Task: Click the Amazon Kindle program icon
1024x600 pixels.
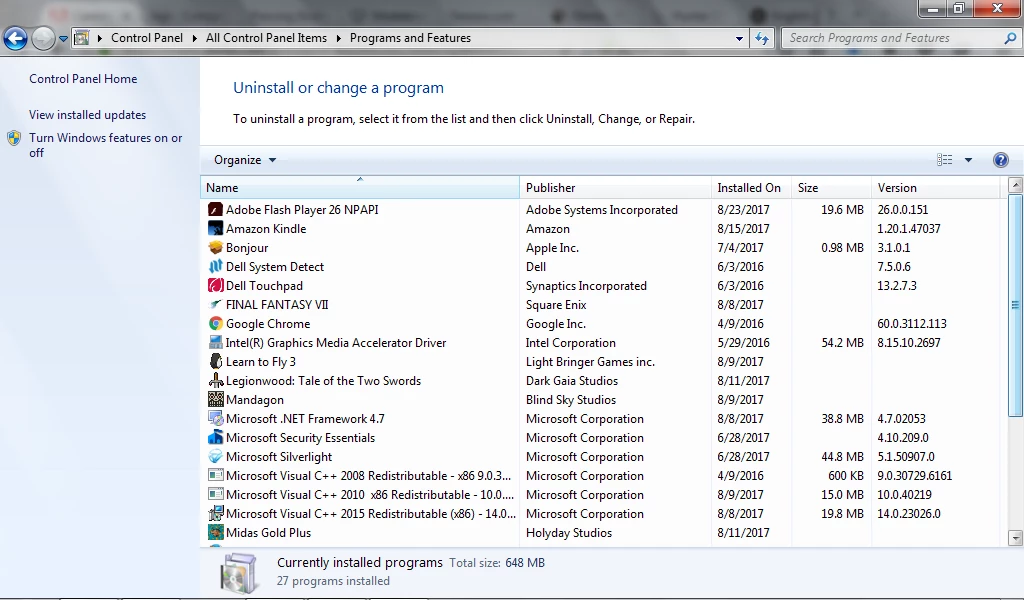Action: [216, 229]
